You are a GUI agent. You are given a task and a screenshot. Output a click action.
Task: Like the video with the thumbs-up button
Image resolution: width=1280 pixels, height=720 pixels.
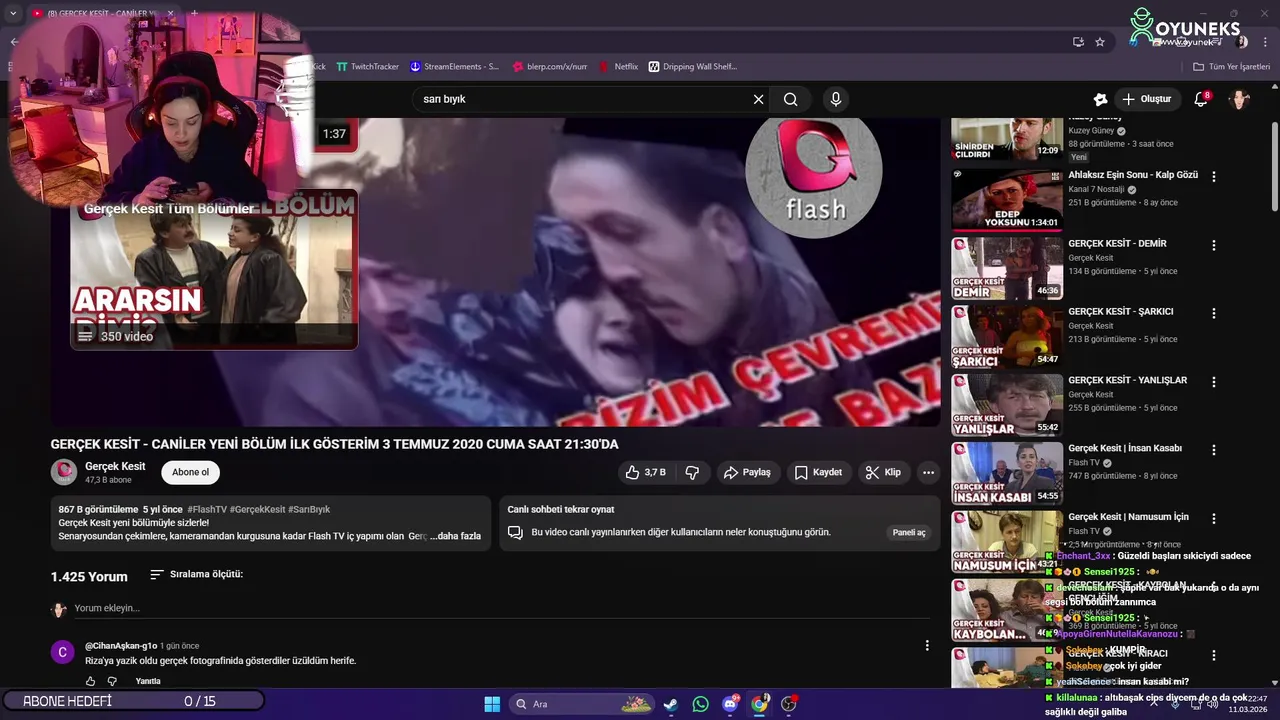tap(645, 472)
